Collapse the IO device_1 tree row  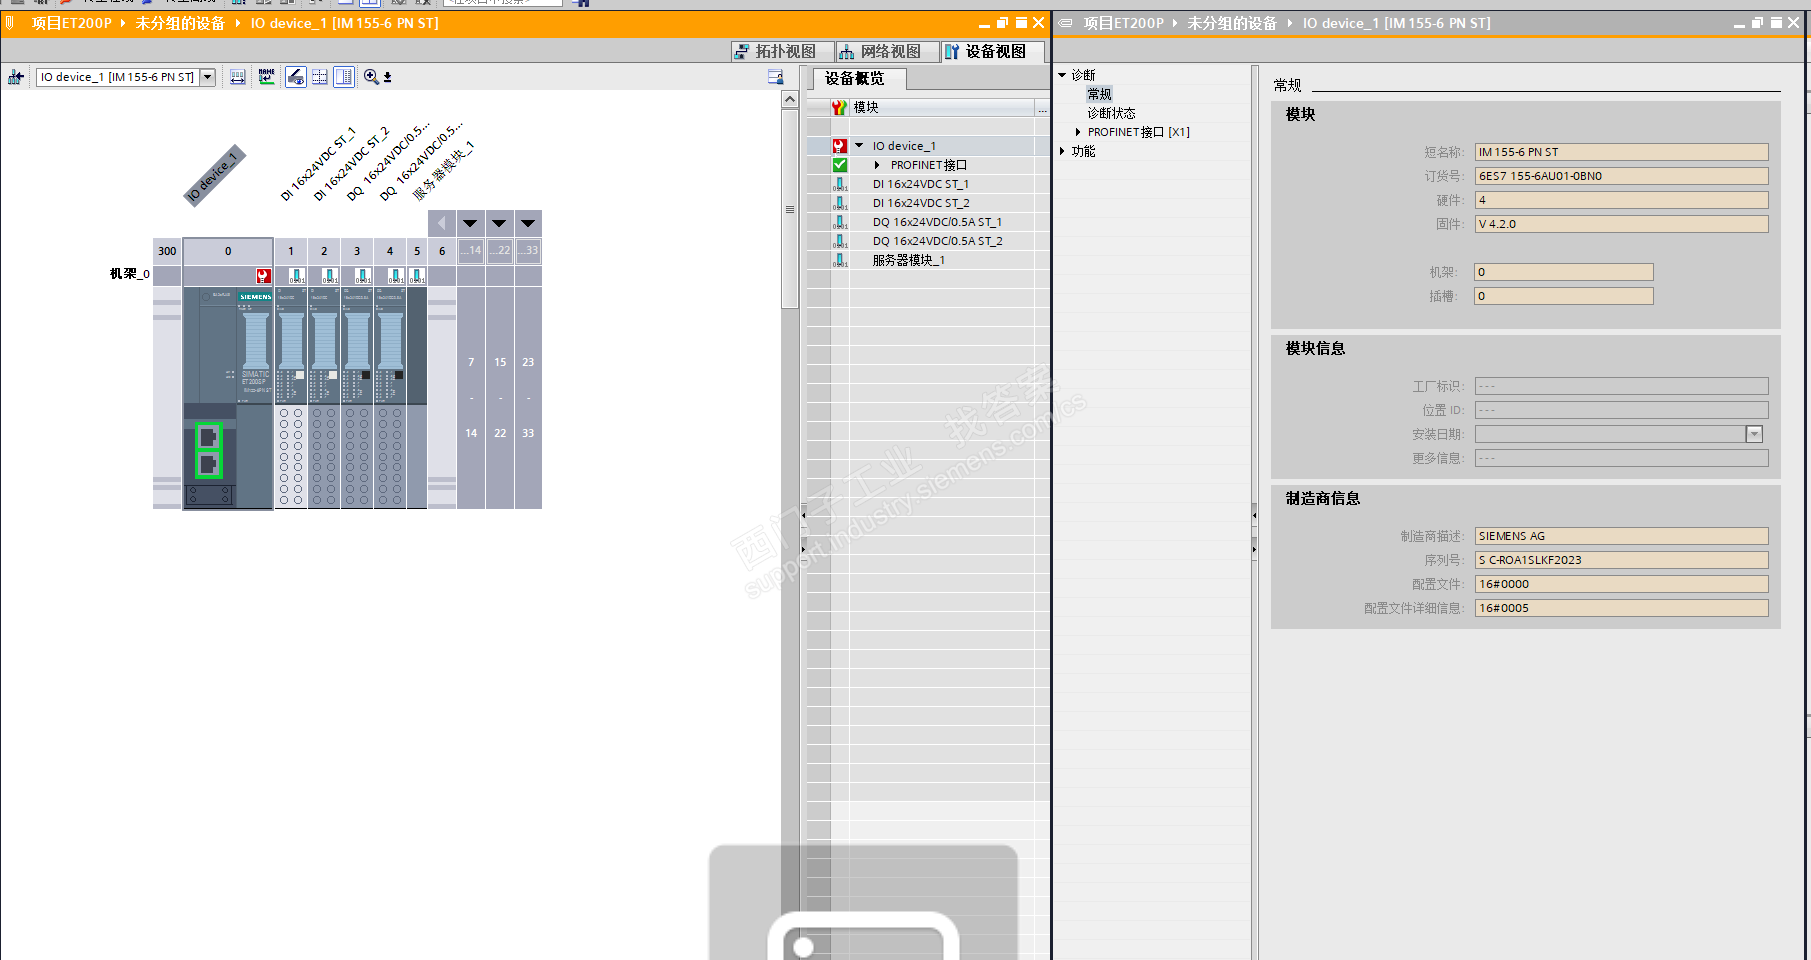tap(859, 146)
